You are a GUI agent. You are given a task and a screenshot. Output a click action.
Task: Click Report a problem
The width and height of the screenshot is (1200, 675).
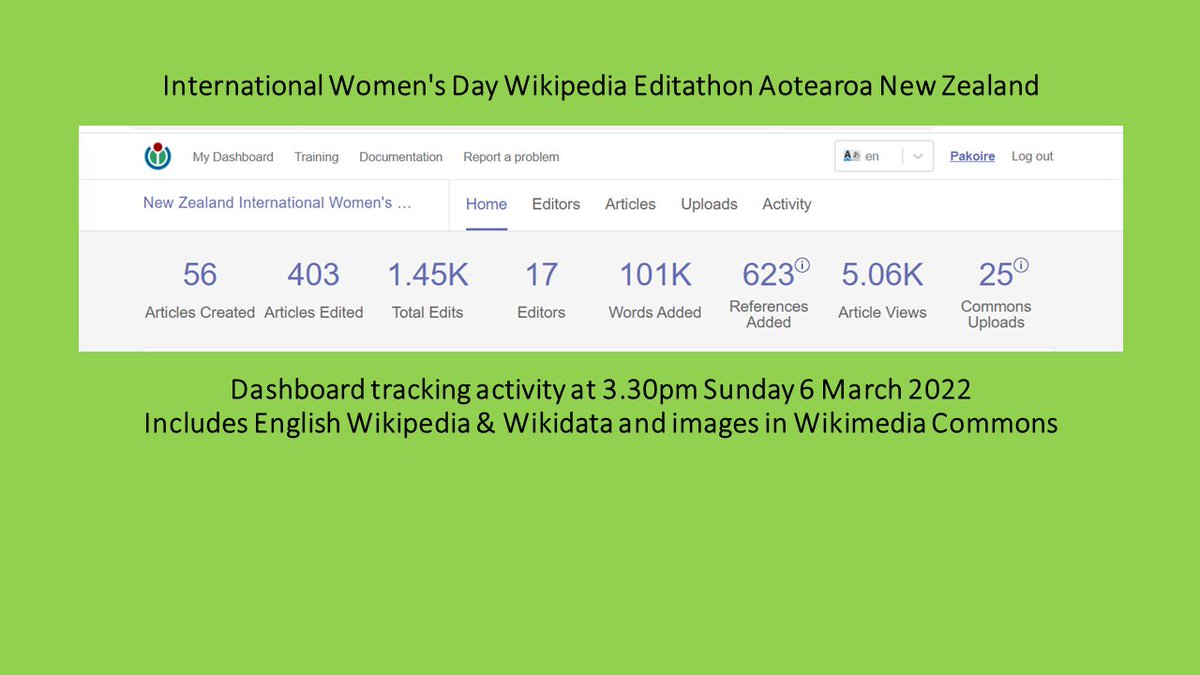click(x=511, y=157)
